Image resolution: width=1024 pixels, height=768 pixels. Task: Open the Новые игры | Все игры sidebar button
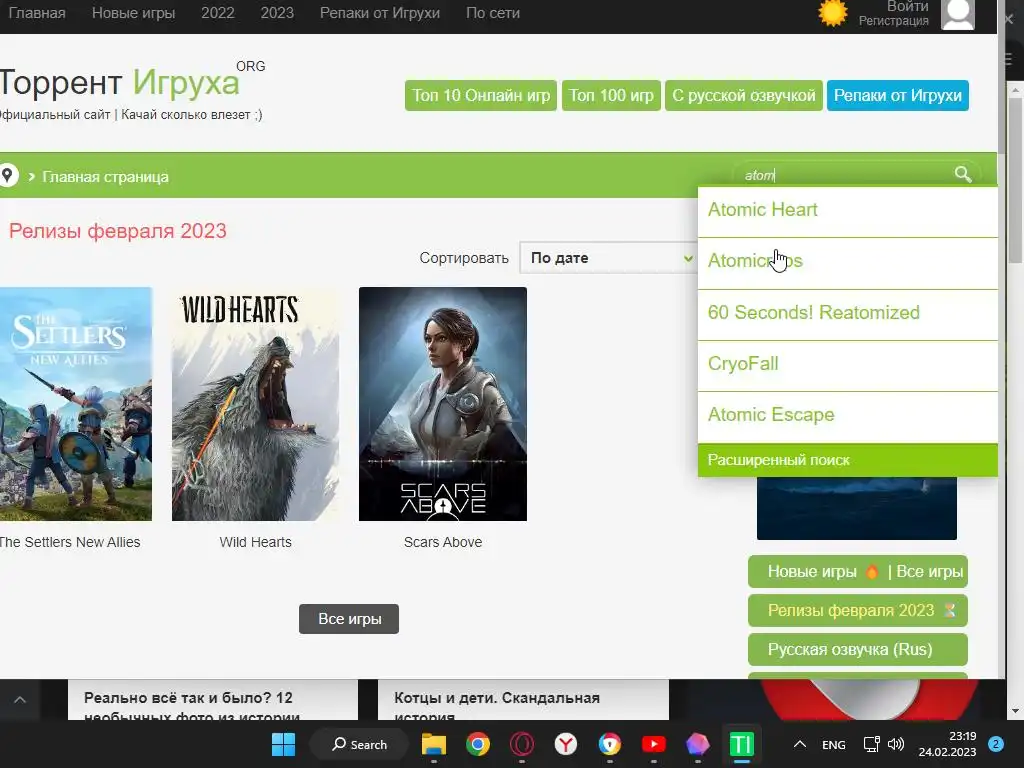pos(857,571)
